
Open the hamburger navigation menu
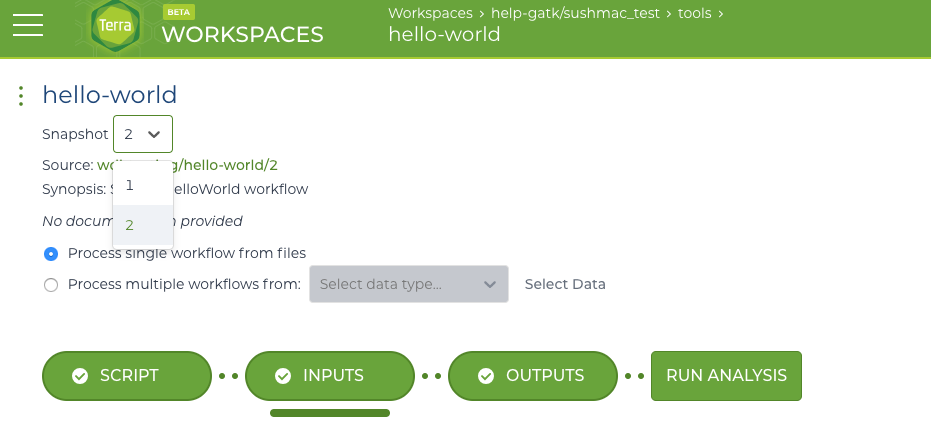[x=28, y=25]
